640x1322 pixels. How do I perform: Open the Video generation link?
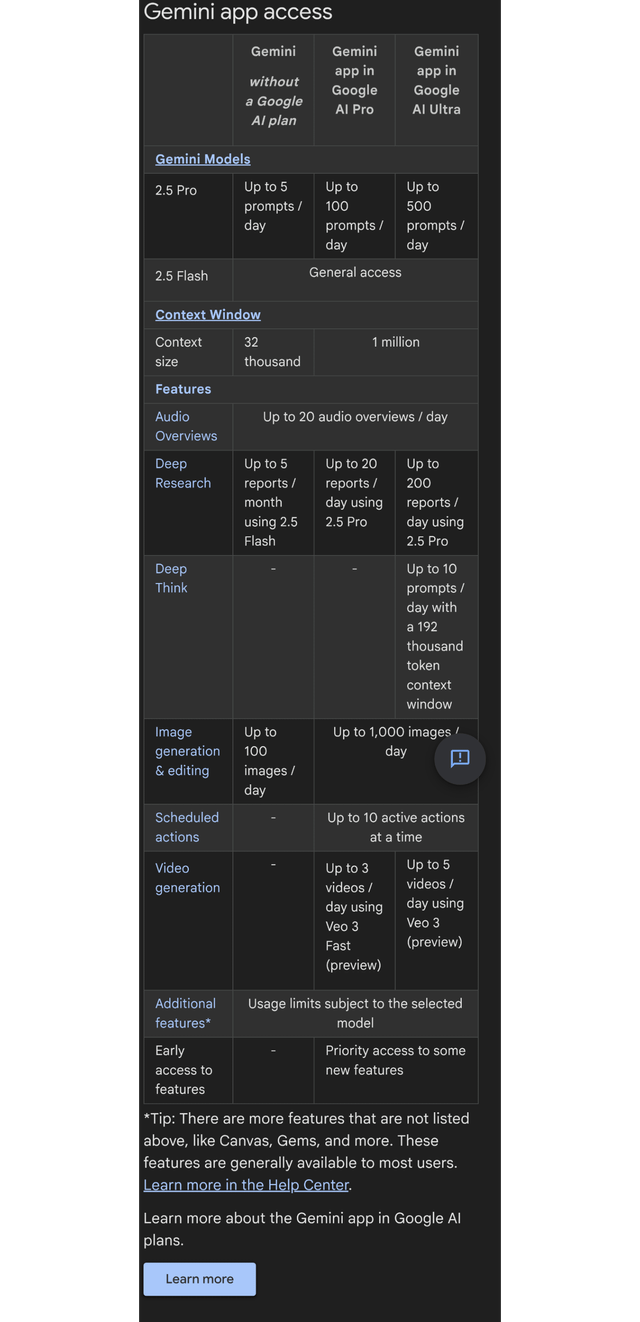[x=187, y=877]
